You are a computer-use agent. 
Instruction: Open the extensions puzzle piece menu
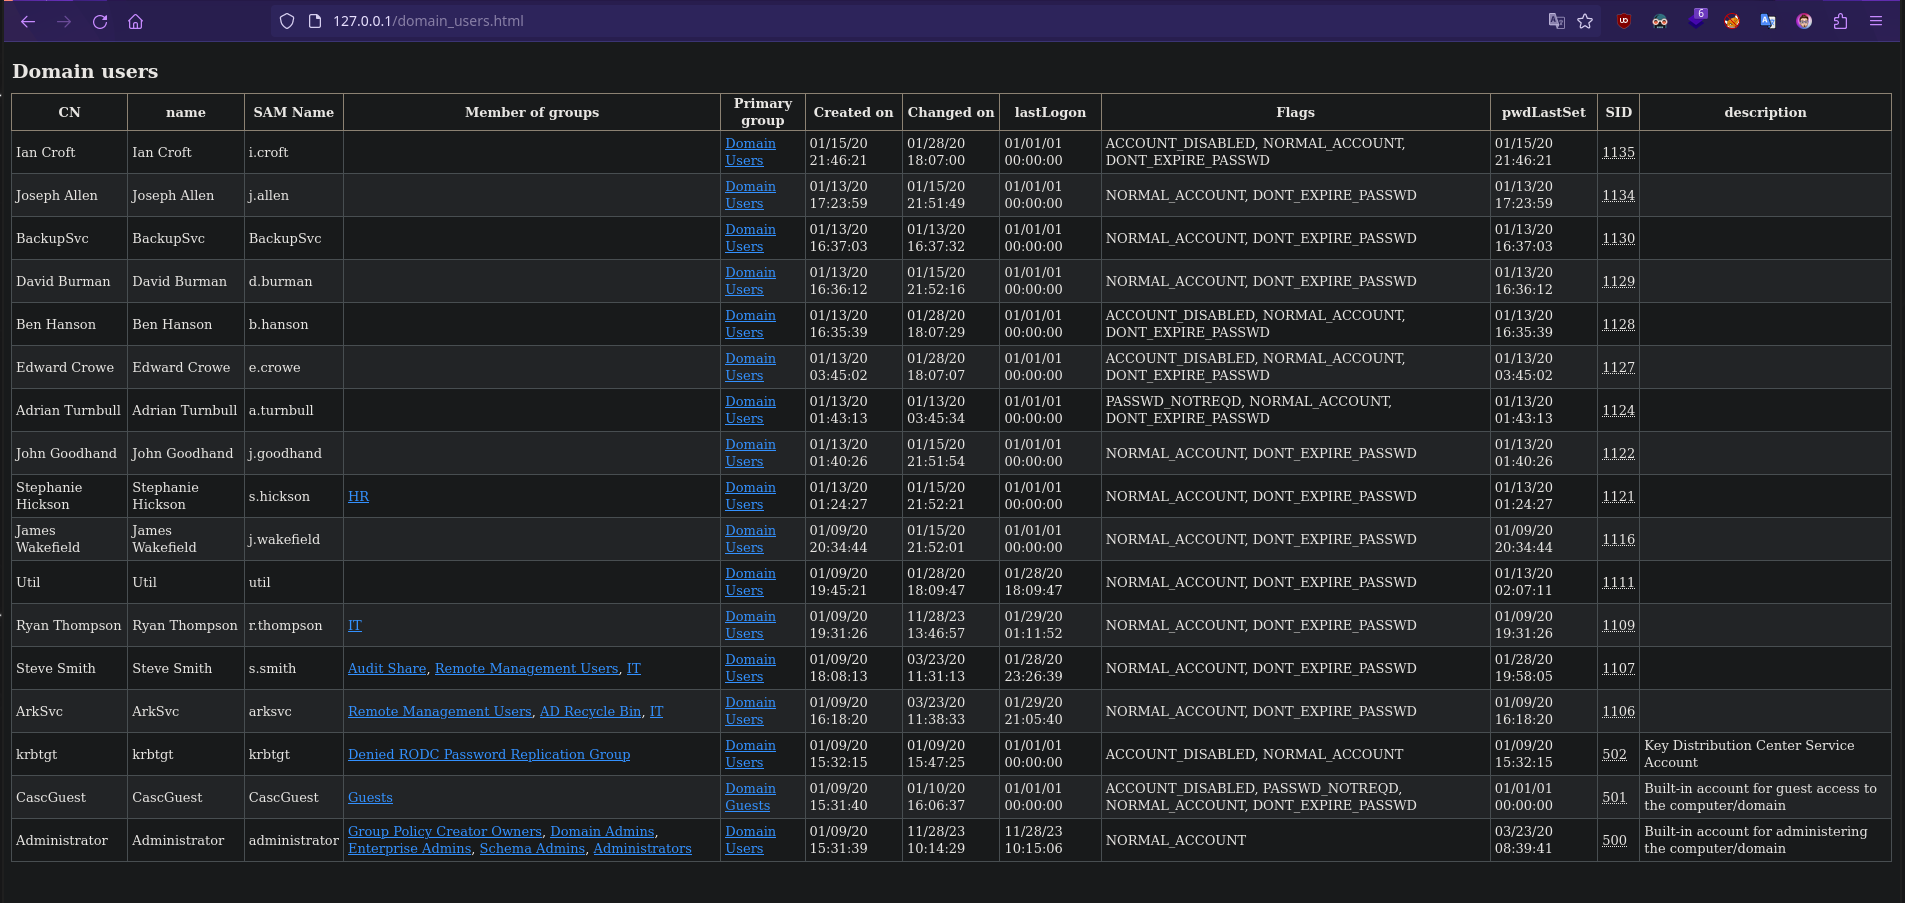[1840, 21]
